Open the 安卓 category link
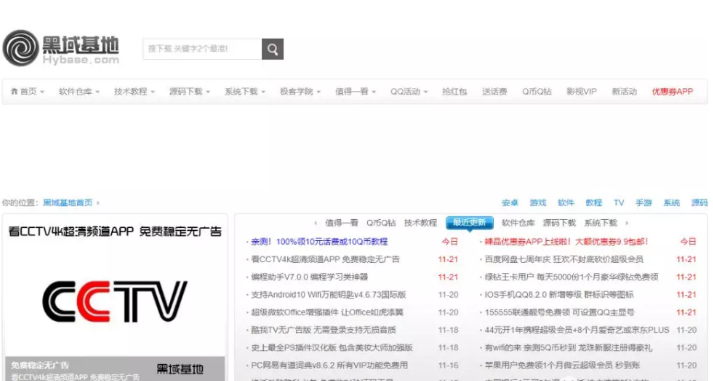The height and width of the screenshot is (381, 713). (x=510, y=203)
